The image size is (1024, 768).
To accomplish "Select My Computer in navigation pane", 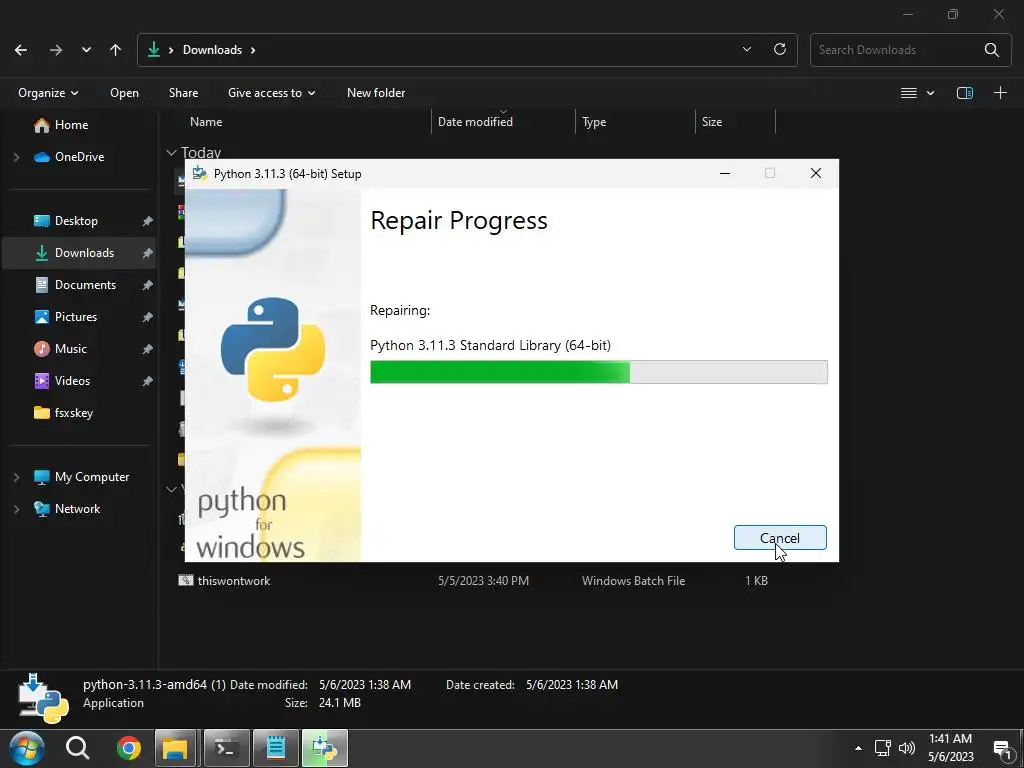I will [x=91, y=477].
